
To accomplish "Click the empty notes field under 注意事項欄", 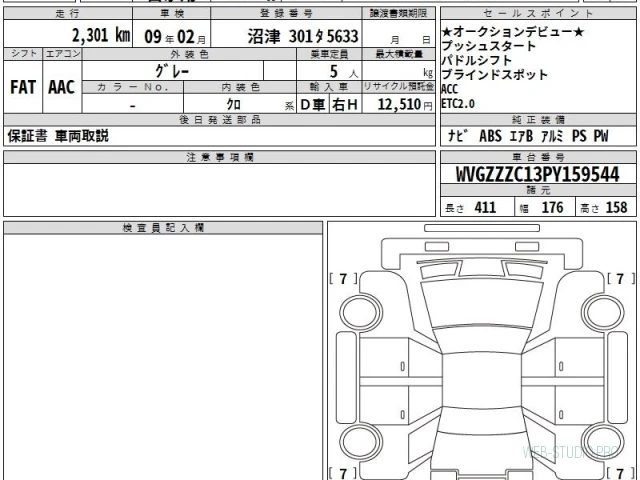I will pyautogui.click(x=220, y=190).
